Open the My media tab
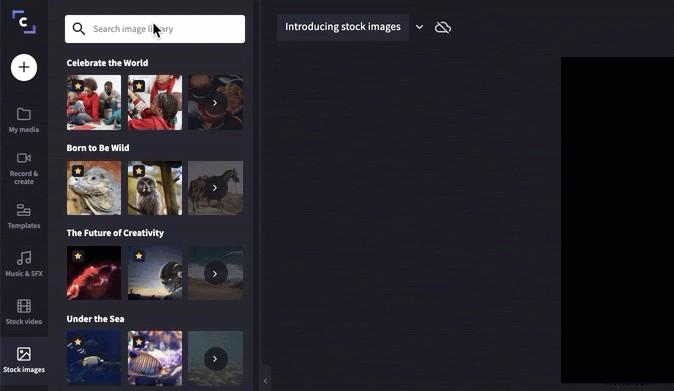This screenshot has height=391, width=674. tap(24, 120)
